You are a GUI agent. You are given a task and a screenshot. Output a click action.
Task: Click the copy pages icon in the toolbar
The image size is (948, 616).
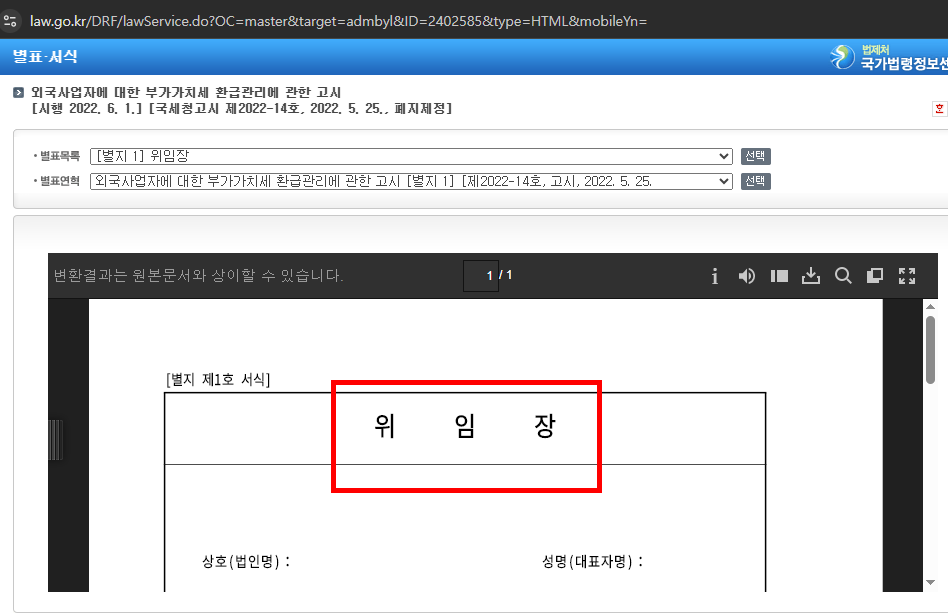(874, 276)
